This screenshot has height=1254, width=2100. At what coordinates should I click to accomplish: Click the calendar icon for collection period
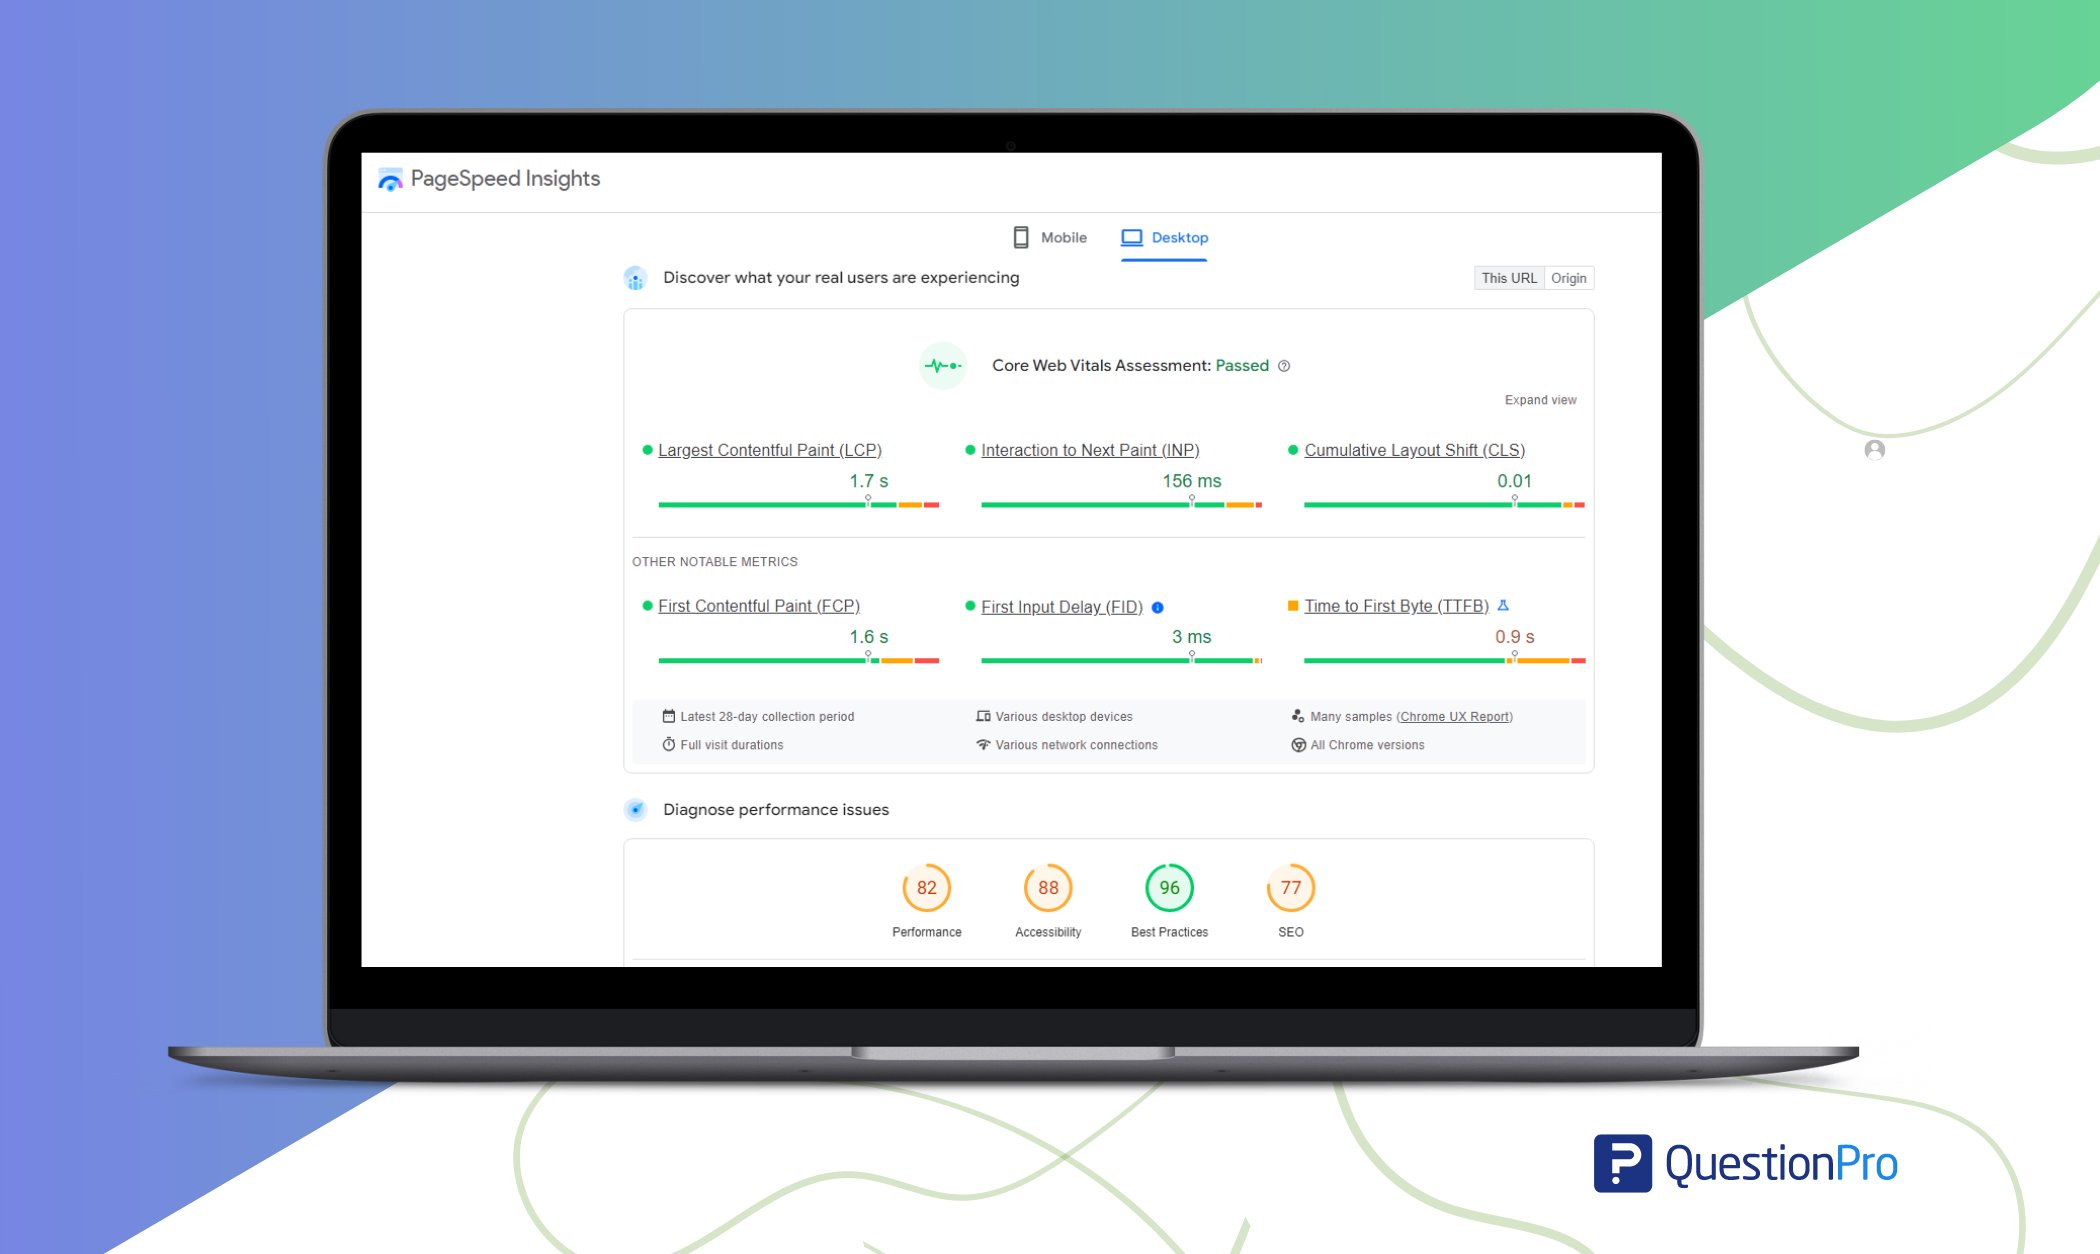668,716
